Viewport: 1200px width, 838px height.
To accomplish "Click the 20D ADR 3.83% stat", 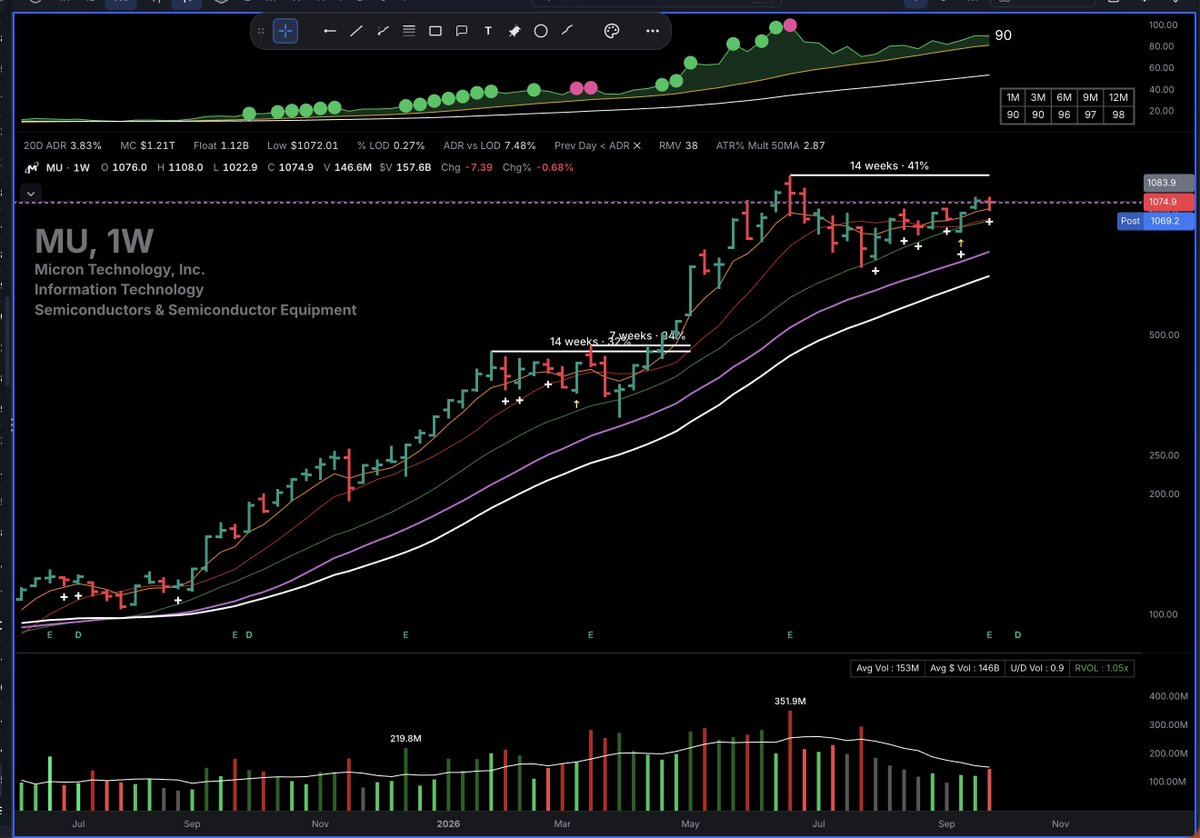I will [61, 145].
